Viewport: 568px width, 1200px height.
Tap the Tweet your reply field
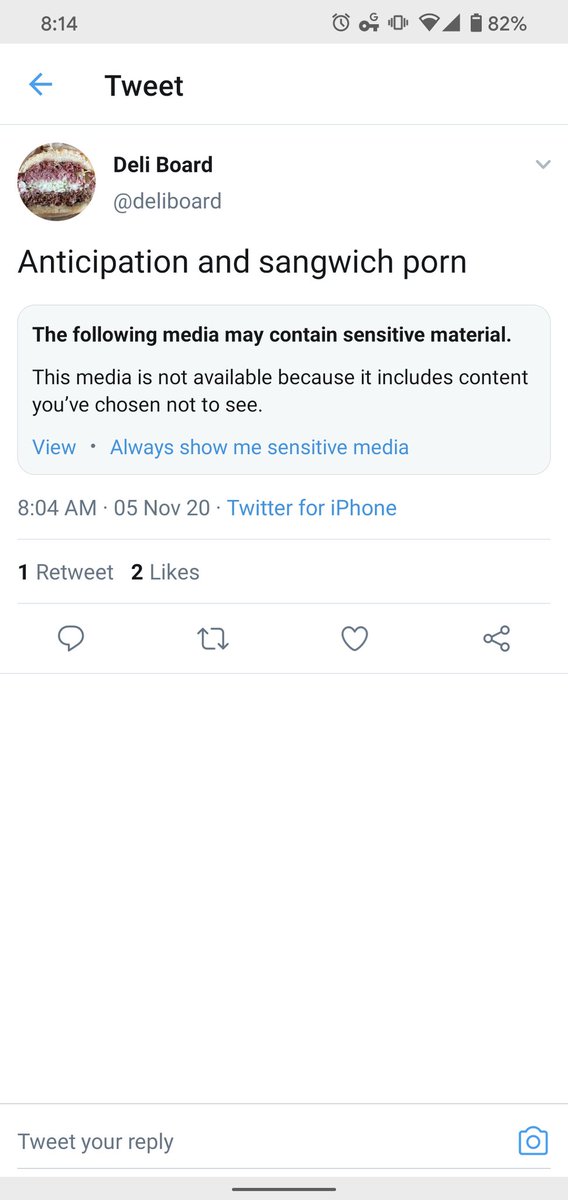[x=260, y=1141]
